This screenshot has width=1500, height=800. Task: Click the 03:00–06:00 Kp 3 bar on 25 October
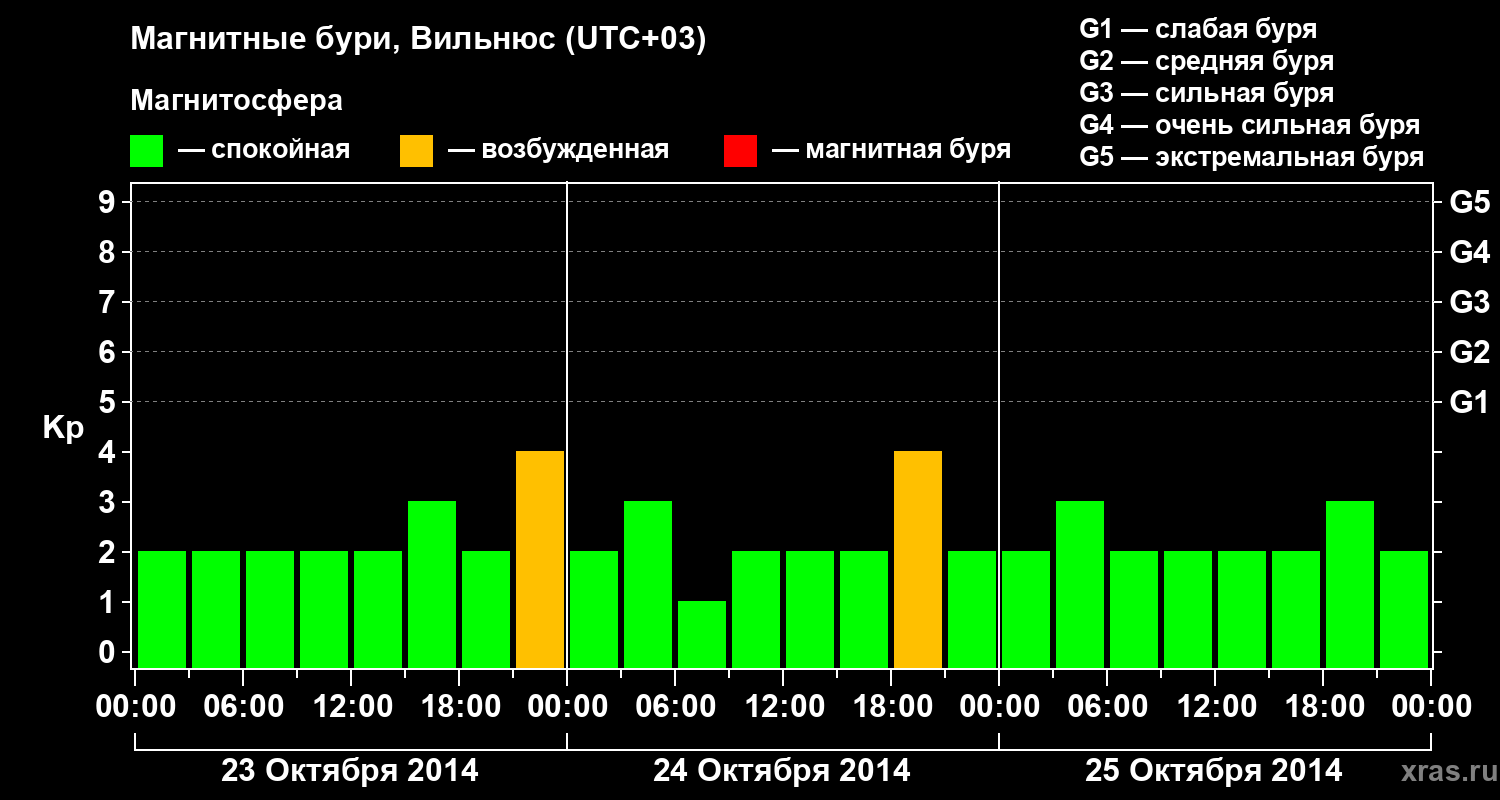pyautogui.click(x=1080, y=585)
